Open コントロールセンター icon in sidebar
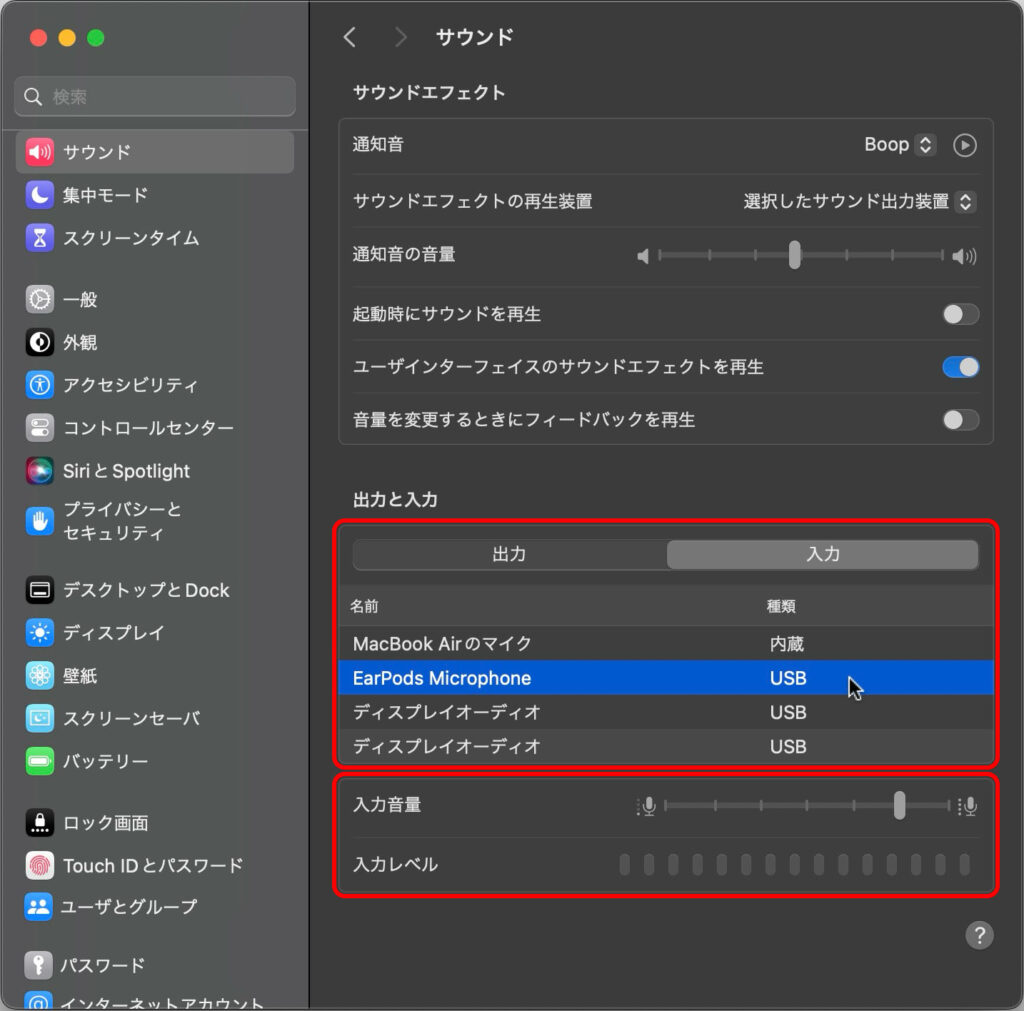The height and width of the screenshot is (1011, 1024). click(x=39, y=428)
